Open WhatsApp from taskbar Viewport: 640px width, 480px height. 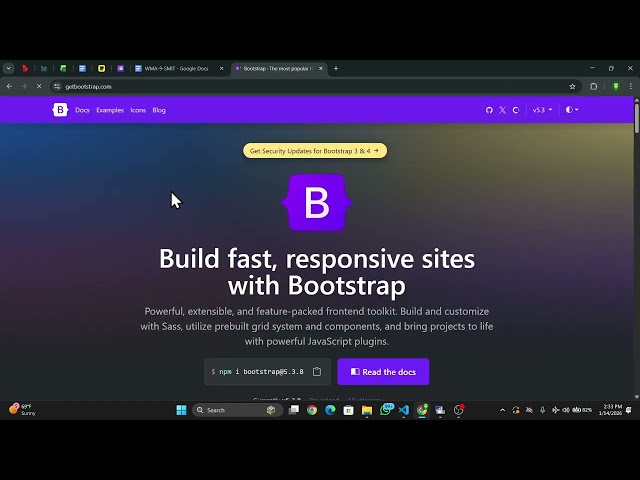point(385,409)
